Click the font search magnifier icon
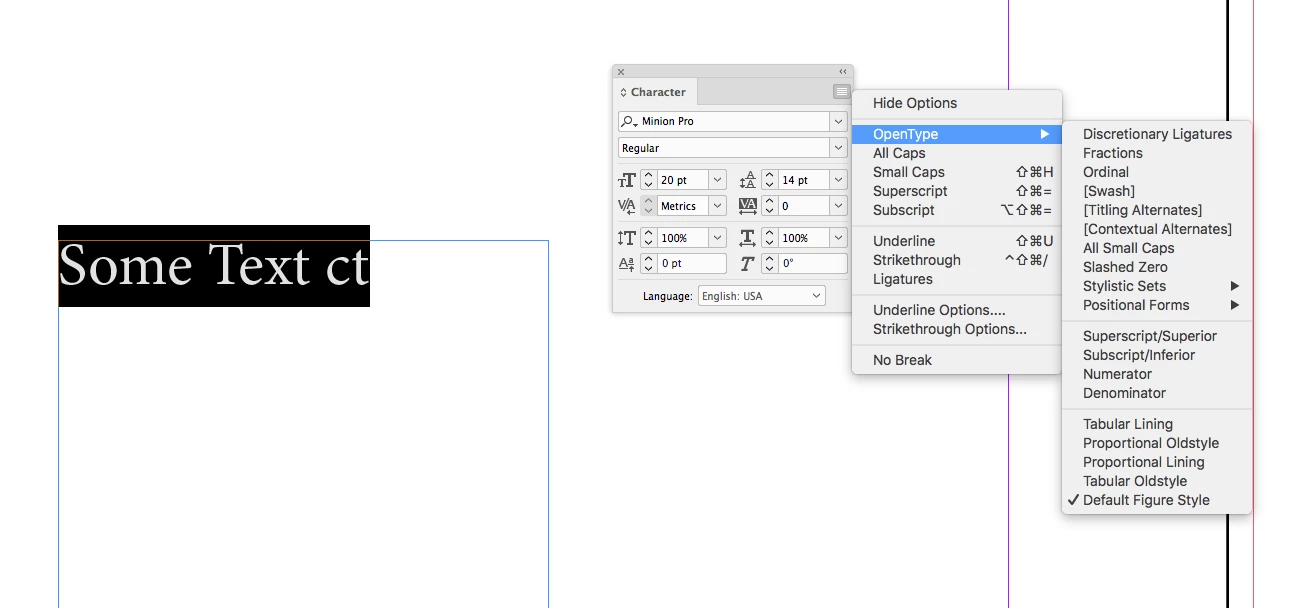Screen dimensions: 1294x608 pyautogui.click(x=628, y=121)
